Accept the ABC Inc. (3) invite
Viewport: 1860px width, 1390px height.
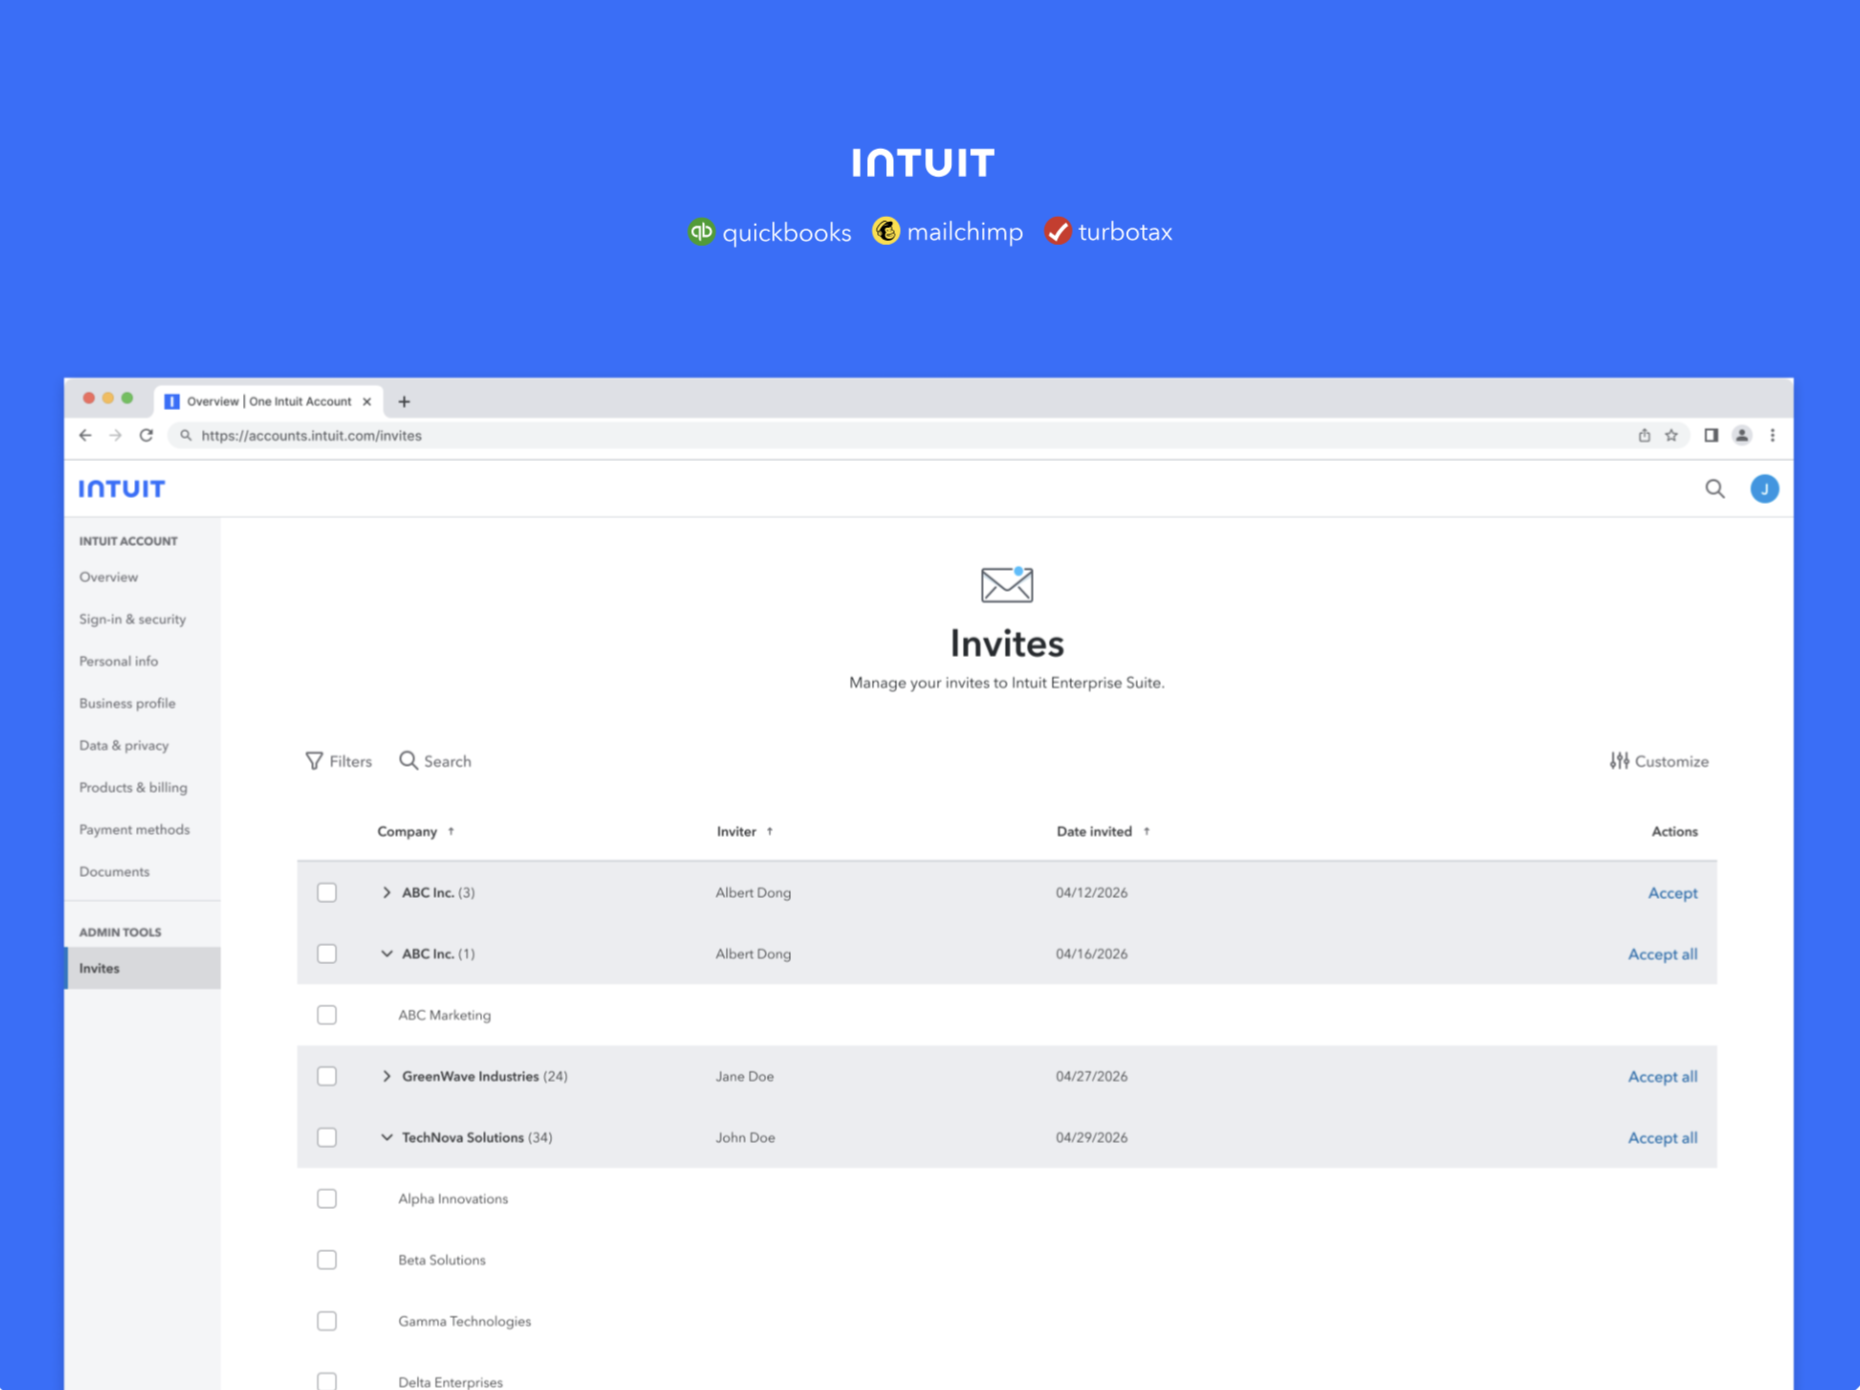(x=1672, y=892)
